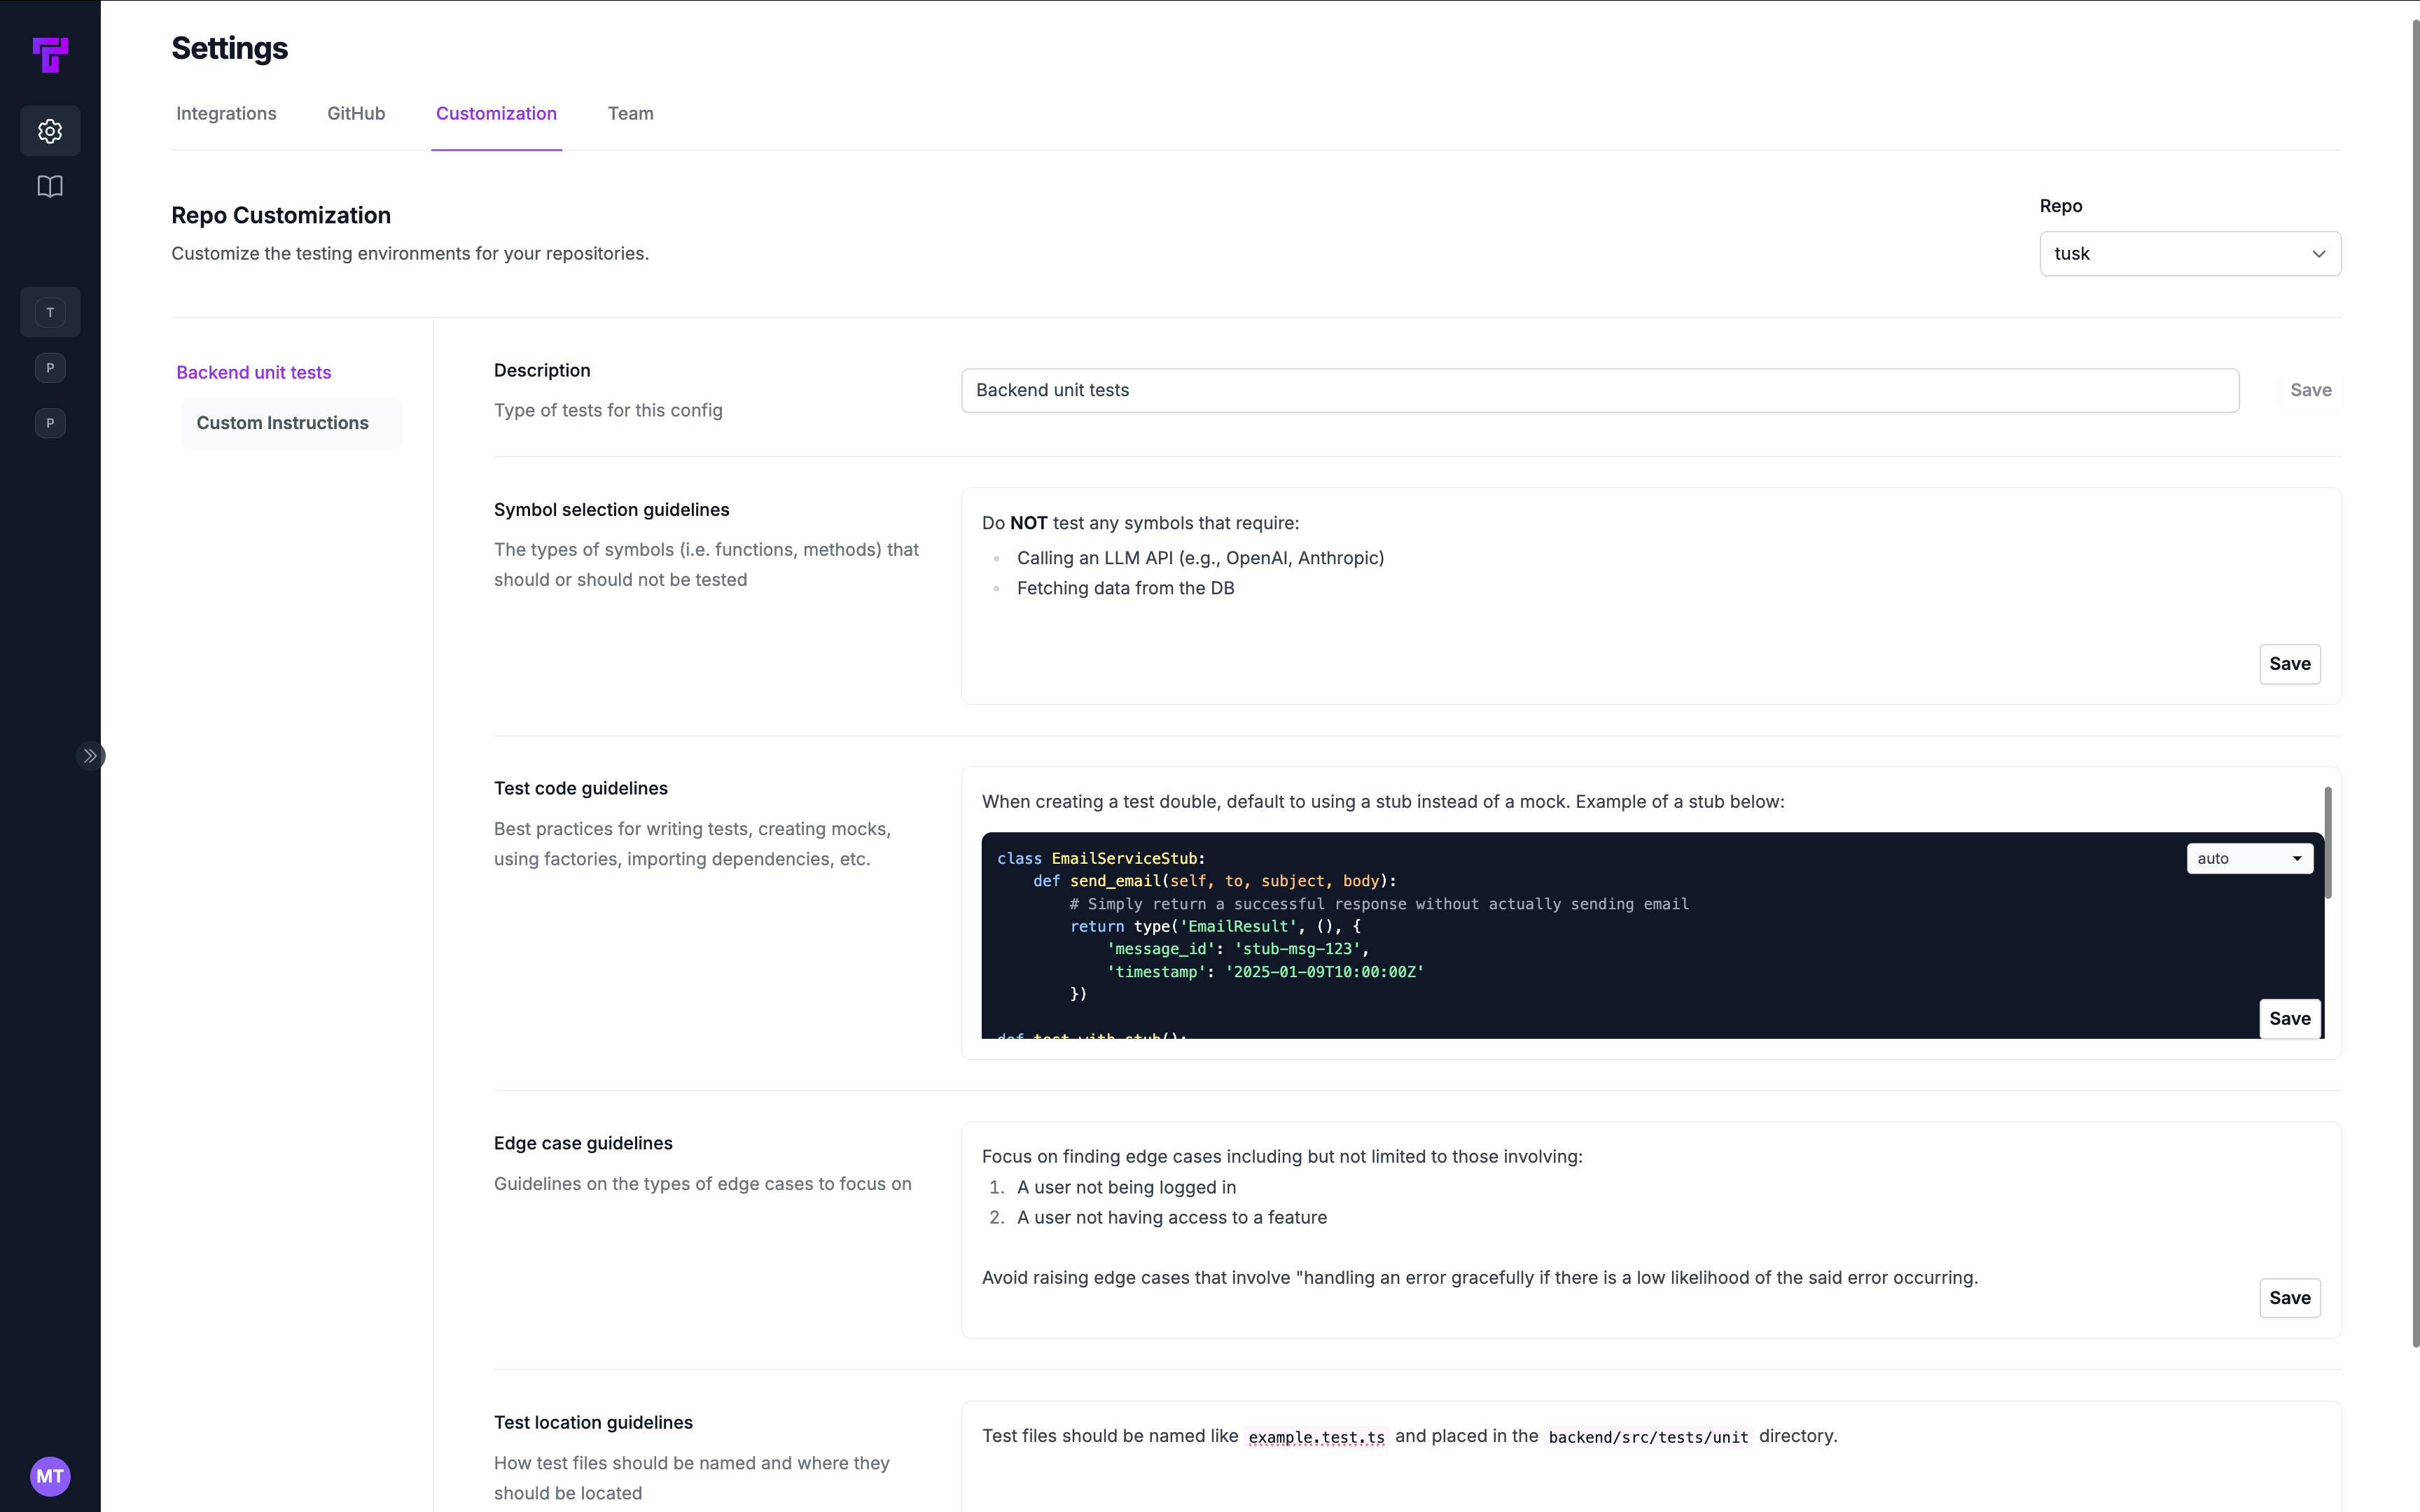This screenshot has height=1512, width=2420.
Task: Select Backend unit tests config
Action: [x=254, y=372]
